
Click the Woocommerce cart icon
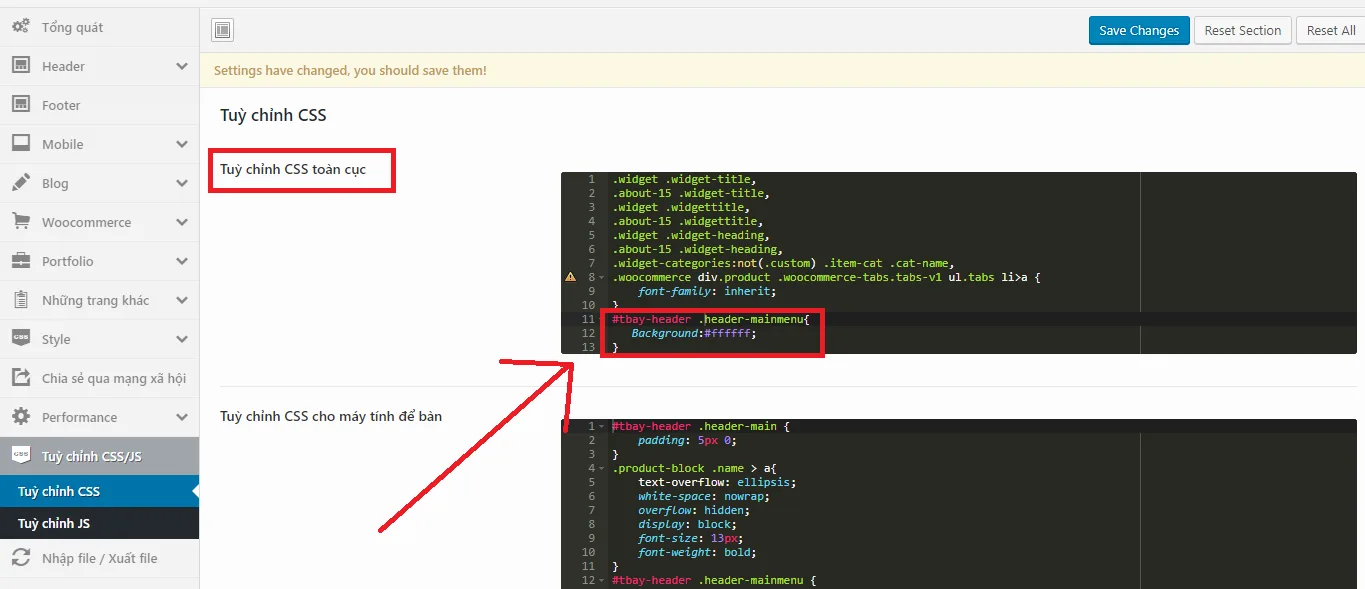click(20, 222)
